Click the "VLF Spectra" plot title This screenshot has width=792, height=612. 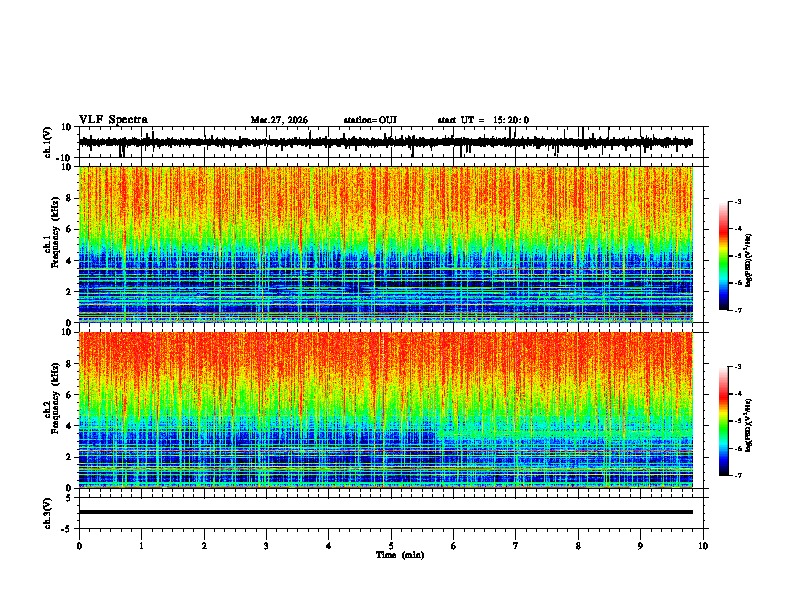coord(113,120)
